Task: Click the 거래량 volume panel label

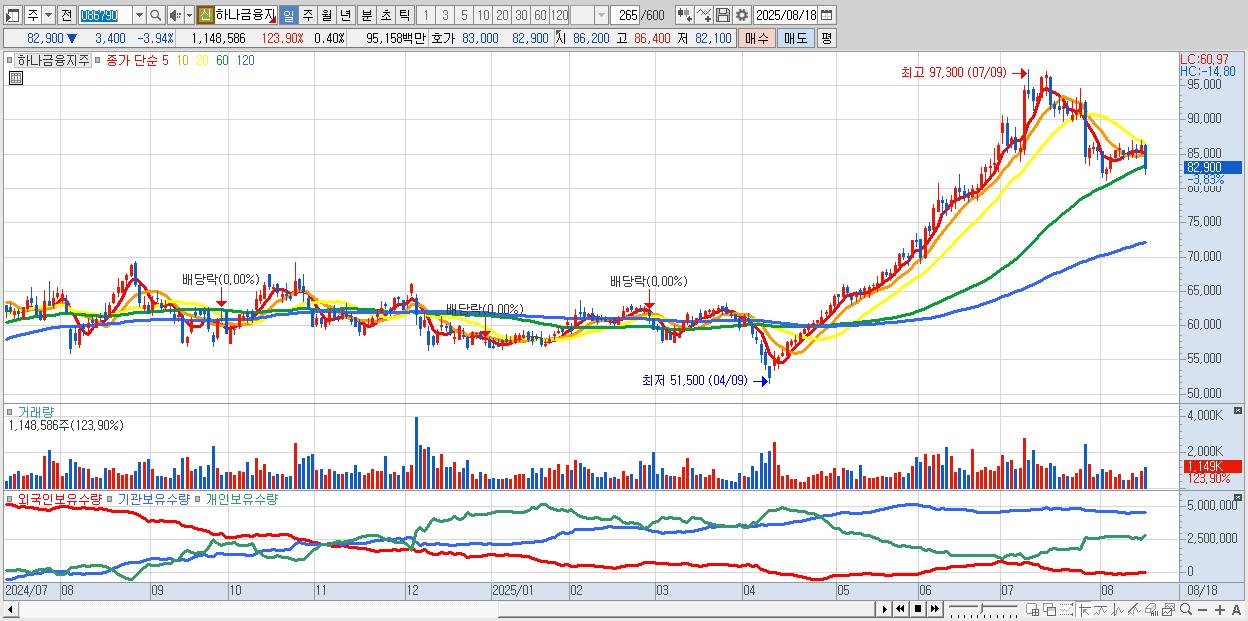Action: click(36, 411)
